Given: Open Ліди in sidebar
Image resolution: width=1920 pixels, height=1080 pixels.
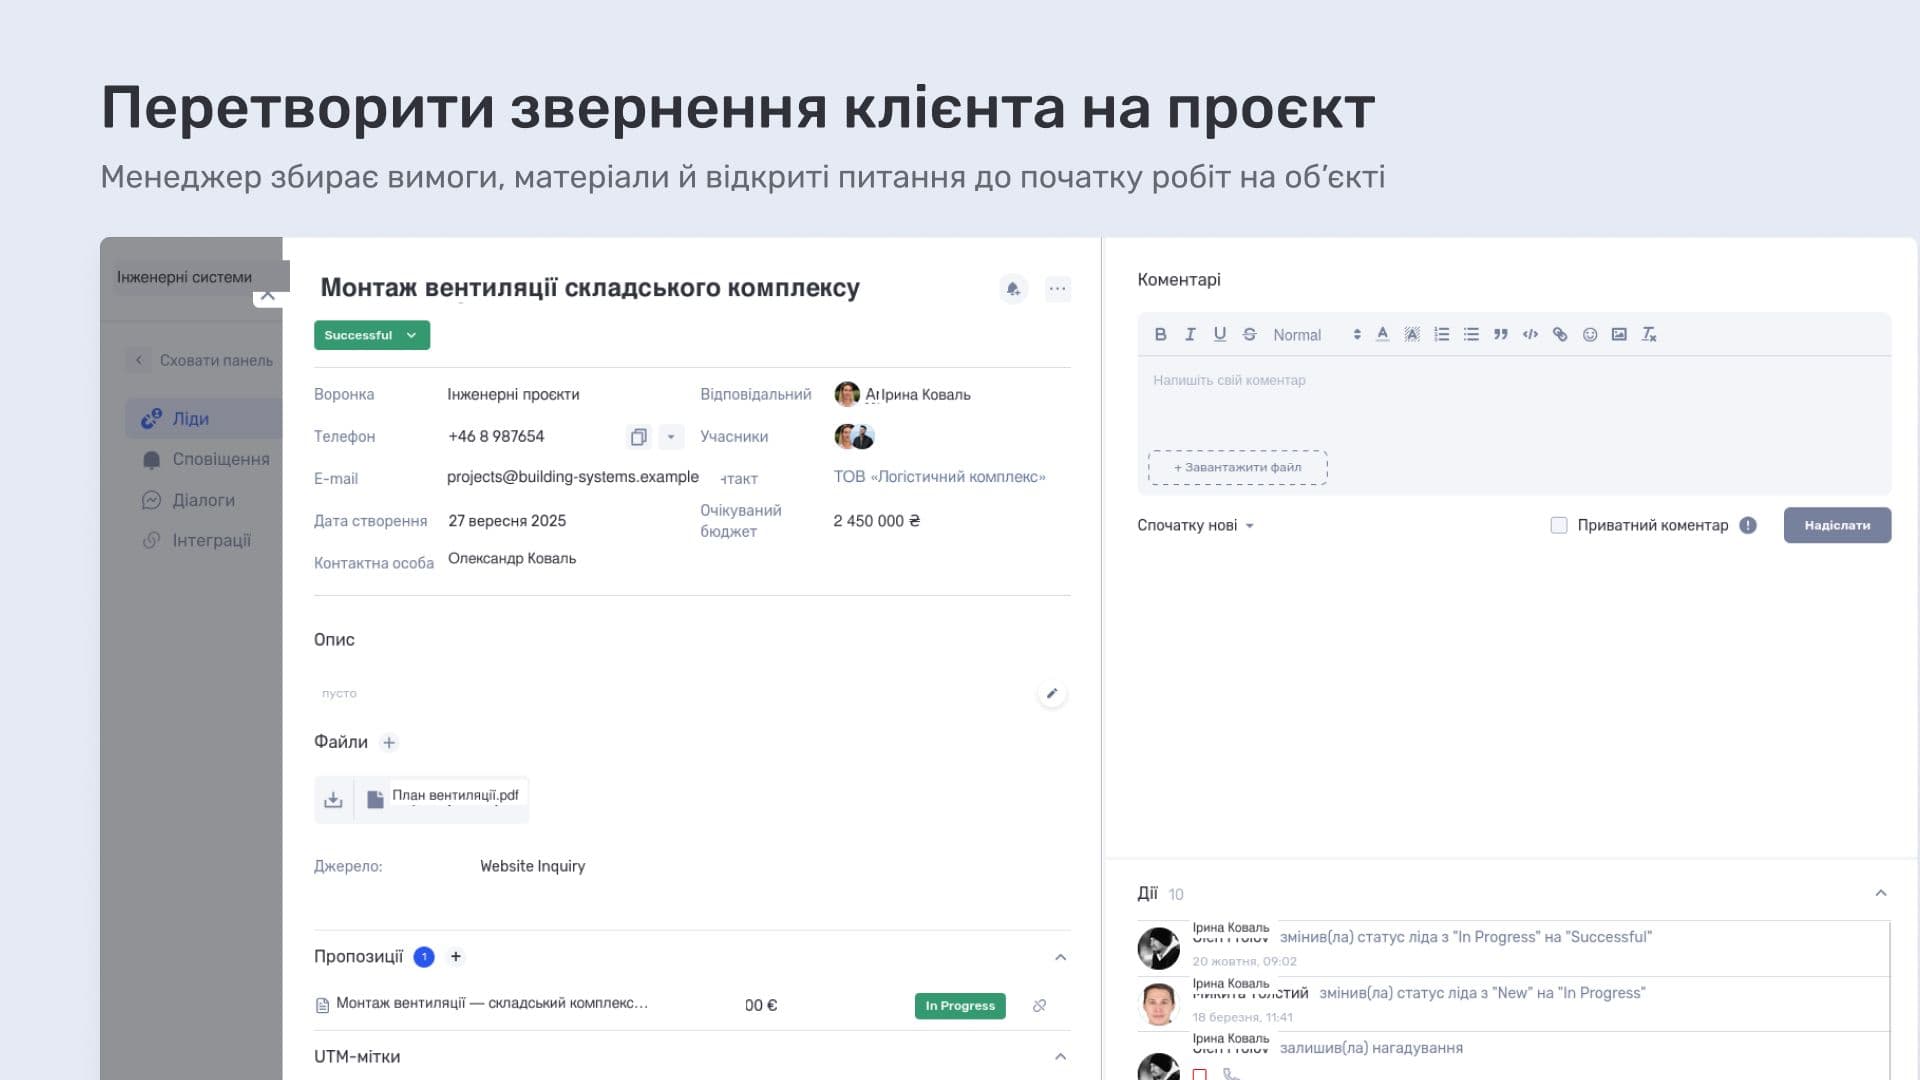Looking at the screenshot, I should pyautogui.click(x=204, y=419).
